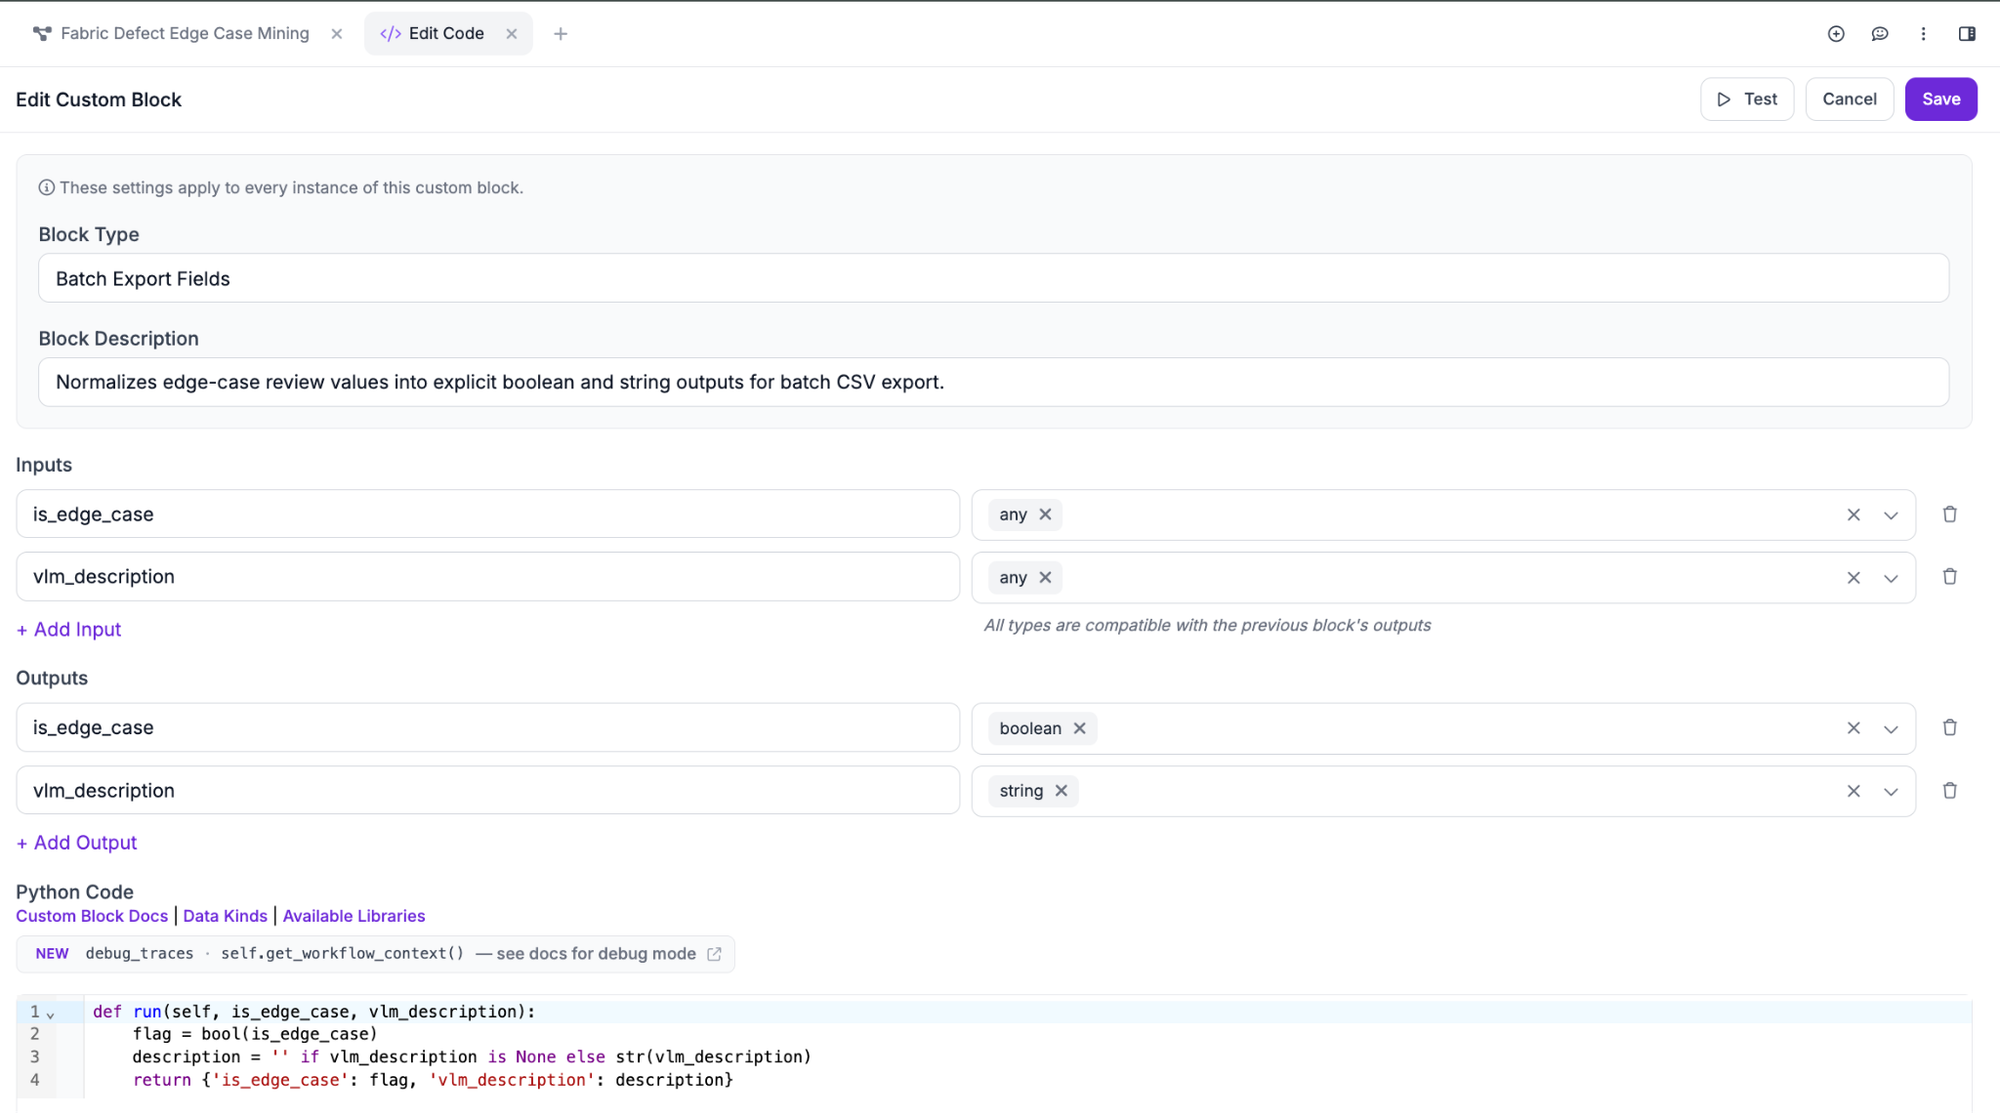Open a new tab with plus button
Image resolution: width=2000 pixels, height=1113 pixels.
click(560, 34)
